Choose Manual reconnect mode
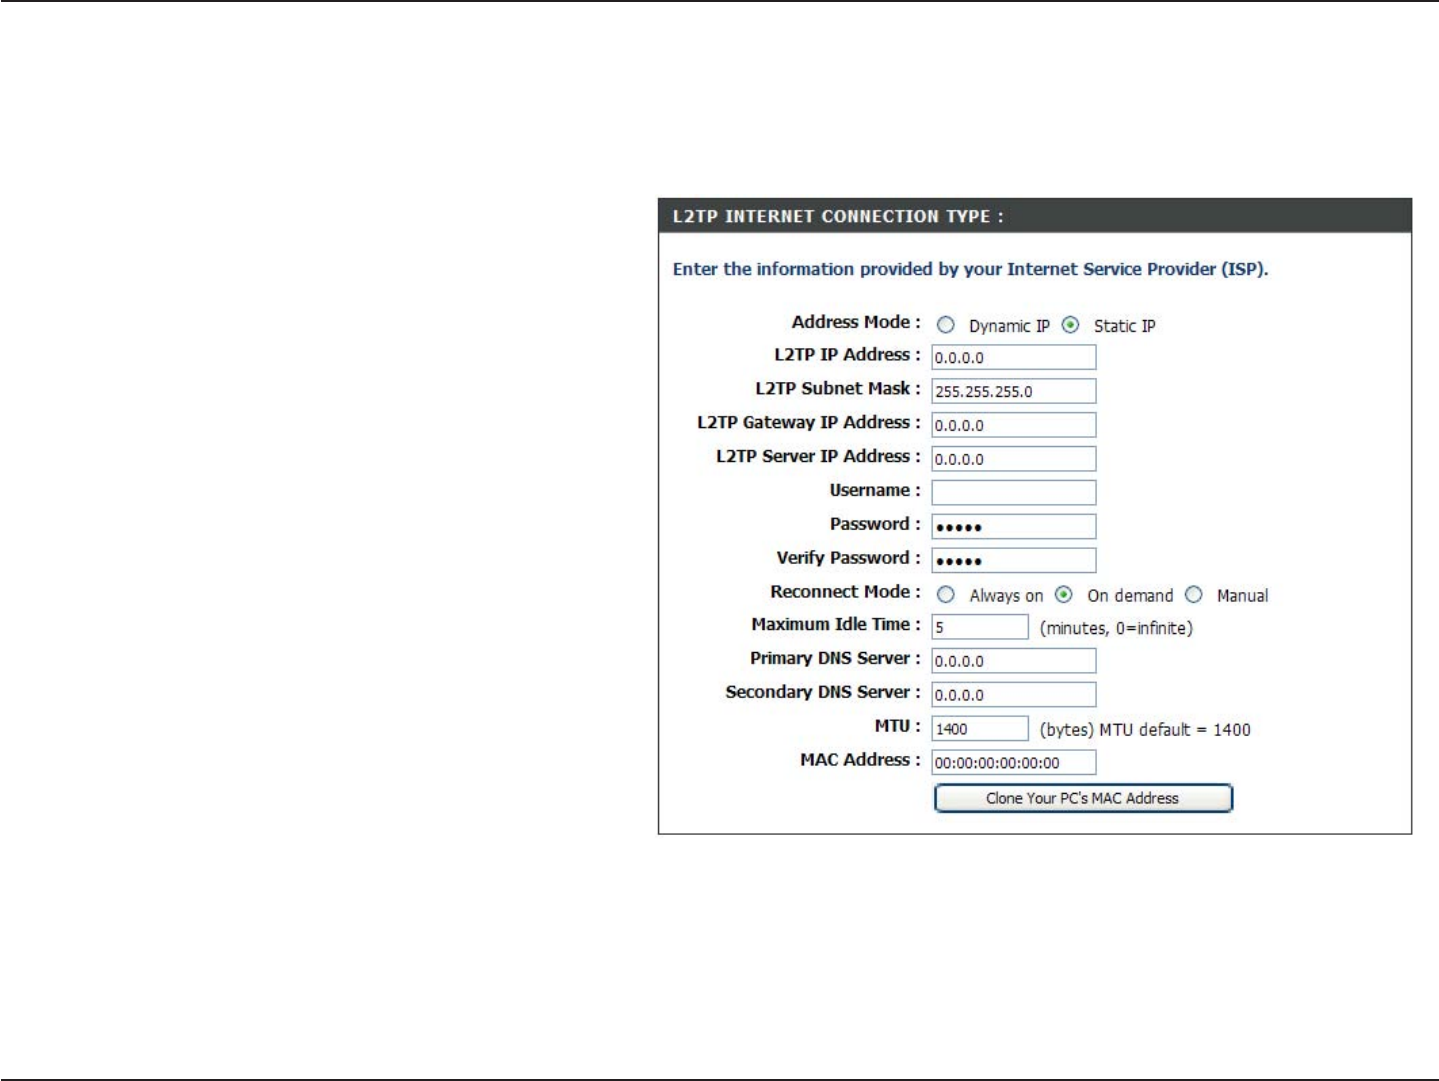This screenshot has height=1081, width=1439. 1193,595
